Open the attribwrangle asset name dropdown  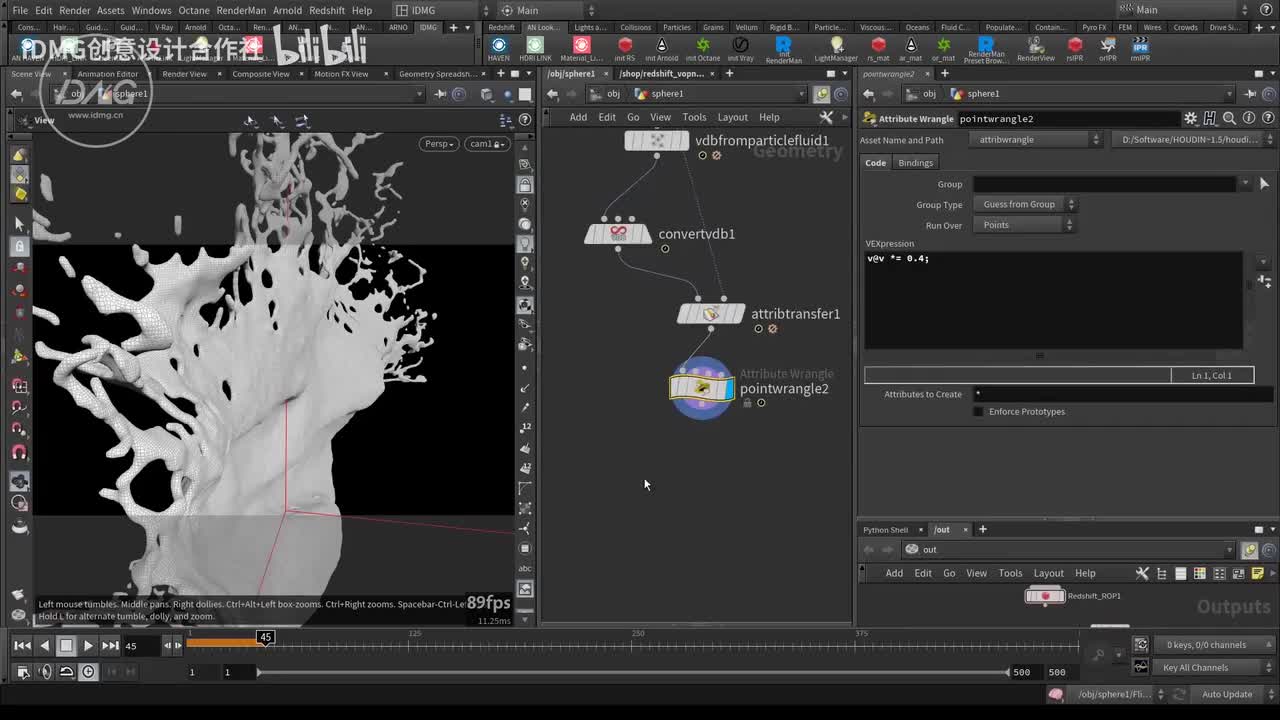pos(1036,140)
